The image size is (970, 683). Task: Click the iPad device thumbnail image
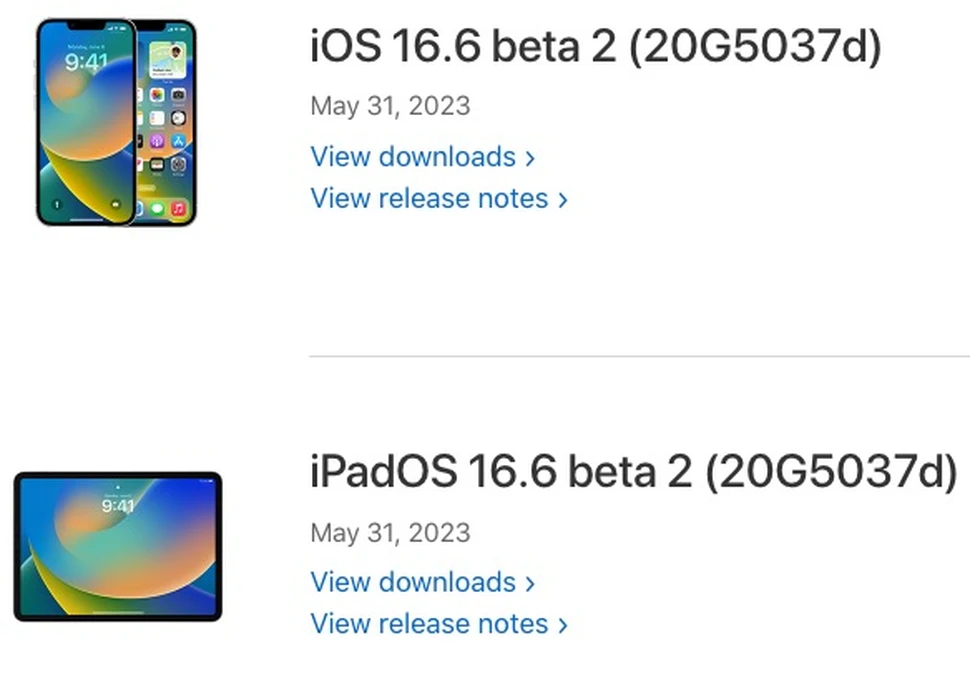tap(118, 546)
